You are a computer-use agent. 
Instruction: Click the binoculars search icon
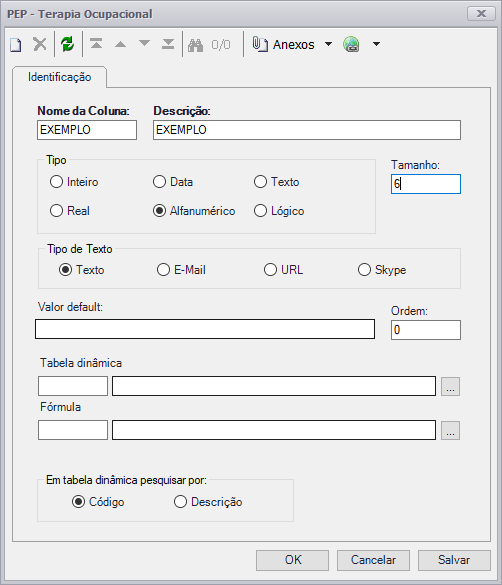[x=195, y=45]
